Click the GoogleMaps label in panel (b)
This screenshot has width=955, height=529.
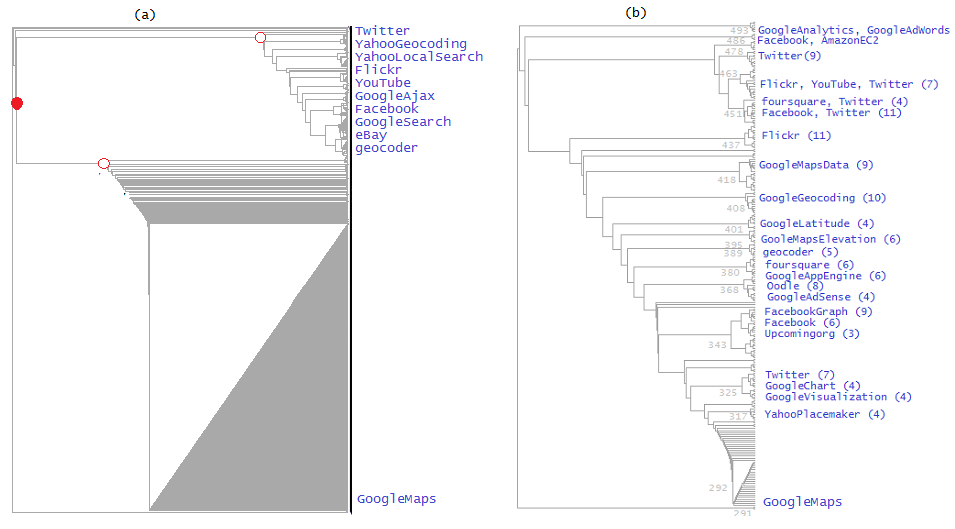803,502
